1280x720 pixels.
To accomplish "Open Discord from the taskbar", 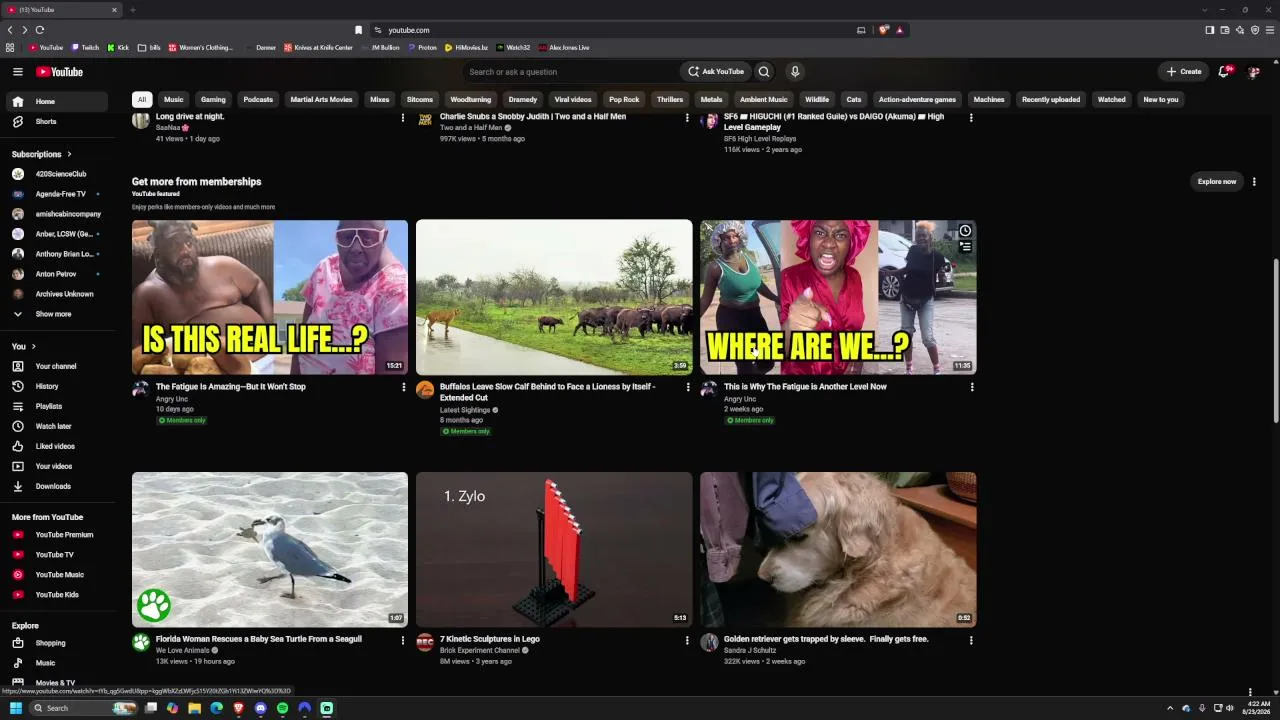I will point(261,708).
